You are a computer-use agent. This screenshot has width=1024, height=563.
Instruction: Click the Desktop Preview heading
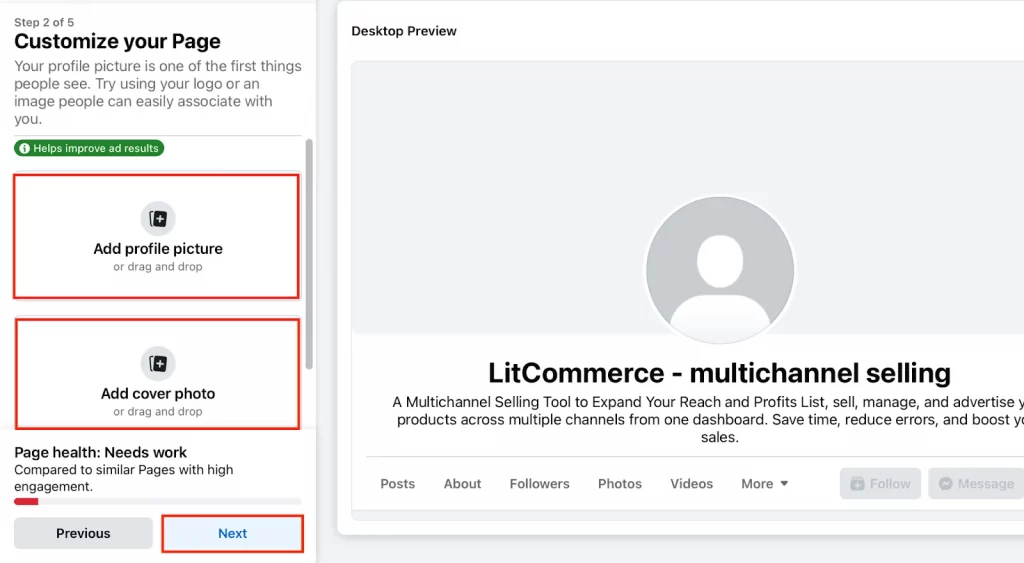click(404, 31)
